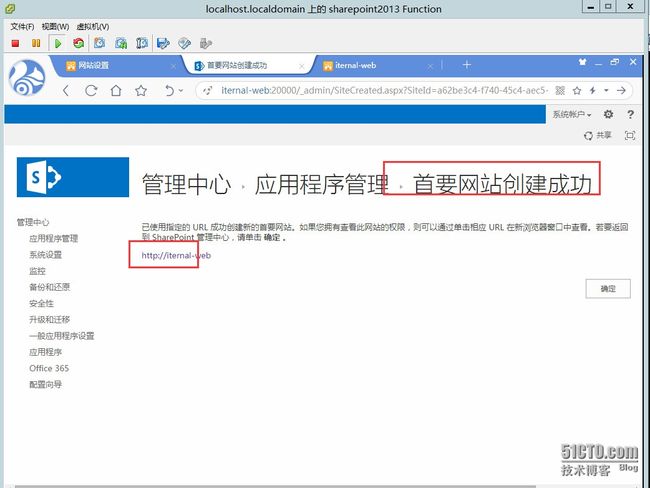Go to browser home page icon
Image resolution: width=650 pixels, height=488 pixels.
116,90
